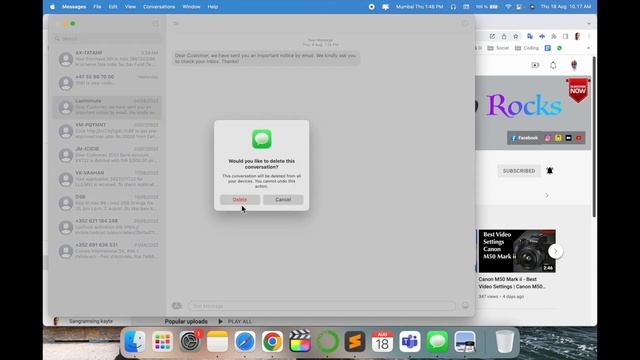Click the YouTube notifications bell
The image size is (640, 360).
(553, 65)
